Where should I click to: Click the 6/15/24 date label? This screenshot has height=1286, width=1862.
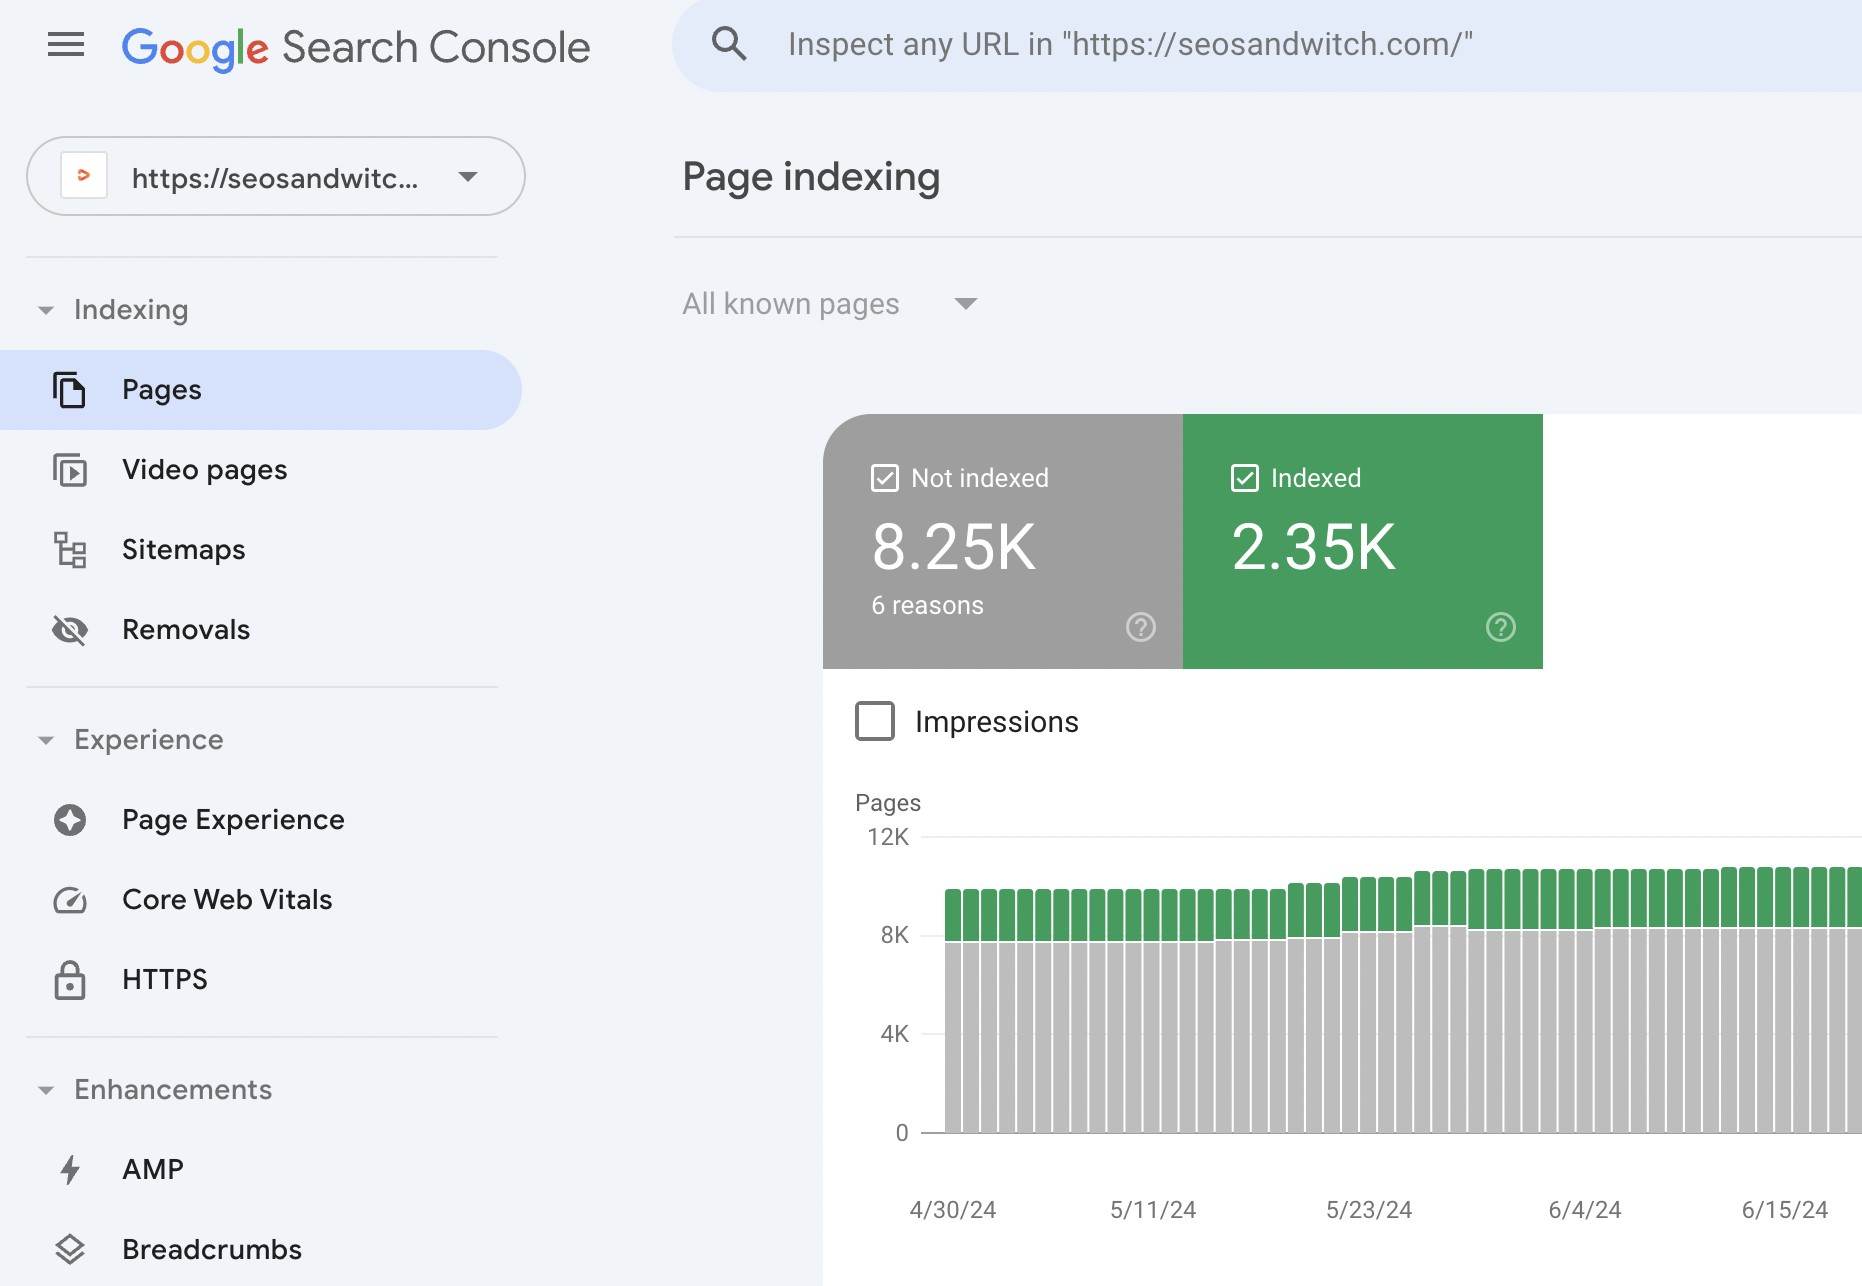(x=1785, y=1210)
